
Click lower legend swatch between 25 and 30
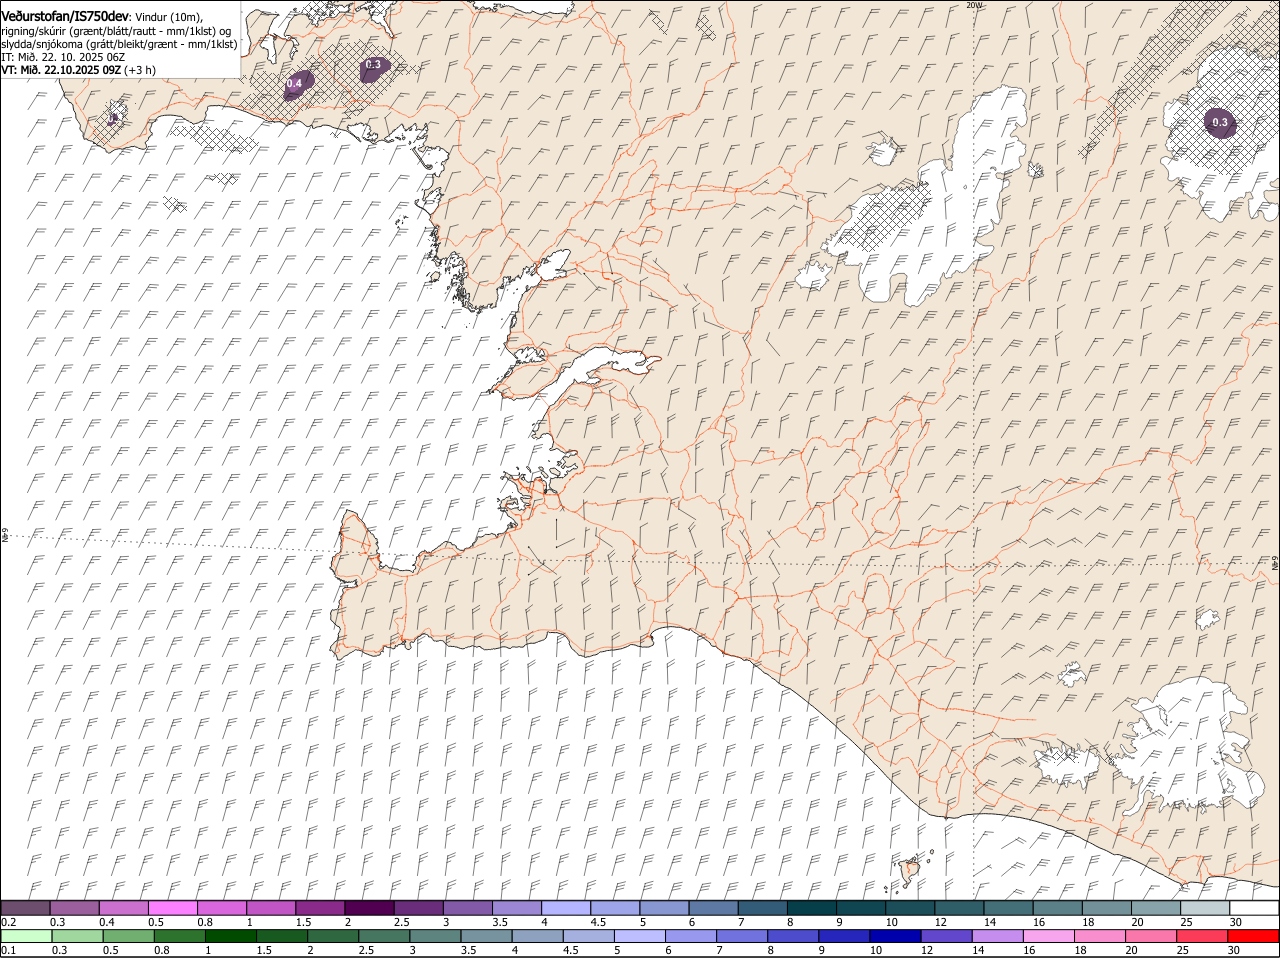click(1203, 936)
